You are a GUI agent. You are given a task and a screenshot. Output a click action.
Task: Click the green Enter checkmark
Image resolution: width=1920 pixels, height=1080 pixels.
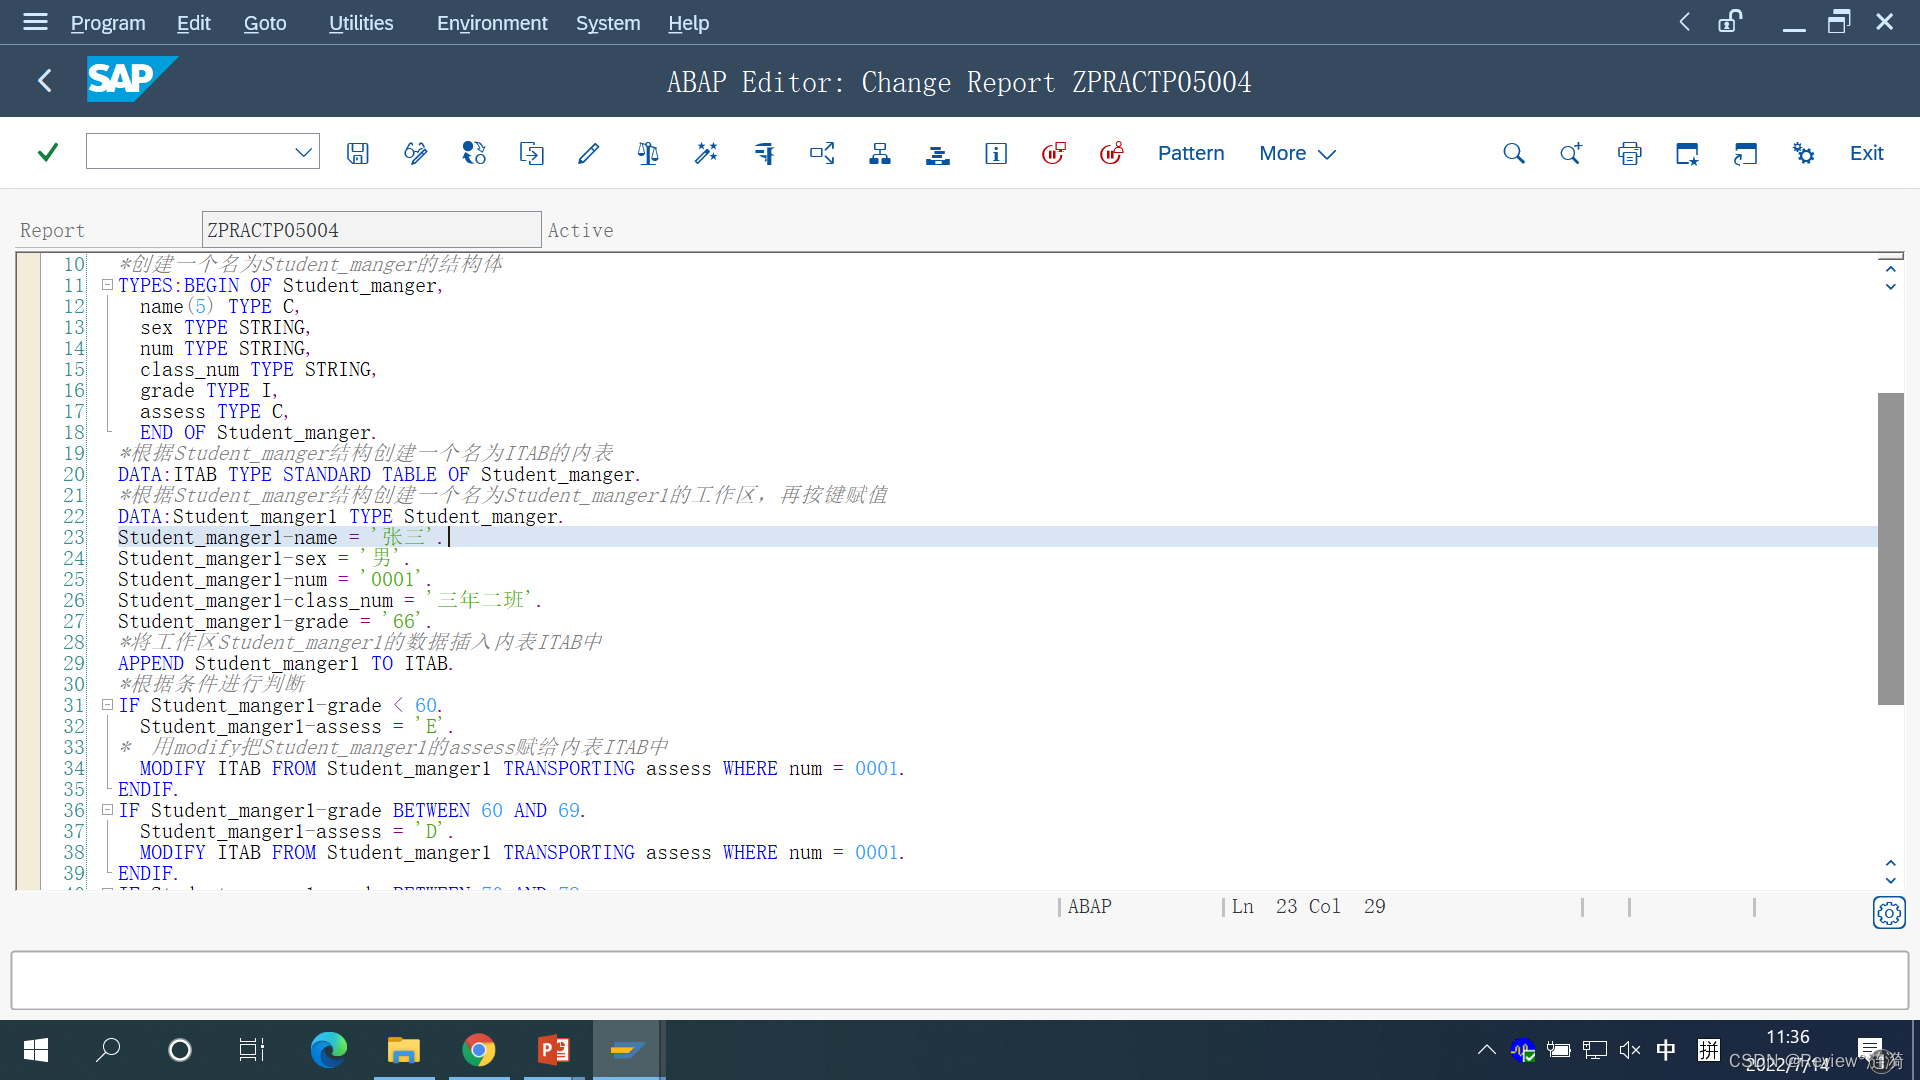click(47, 152)
